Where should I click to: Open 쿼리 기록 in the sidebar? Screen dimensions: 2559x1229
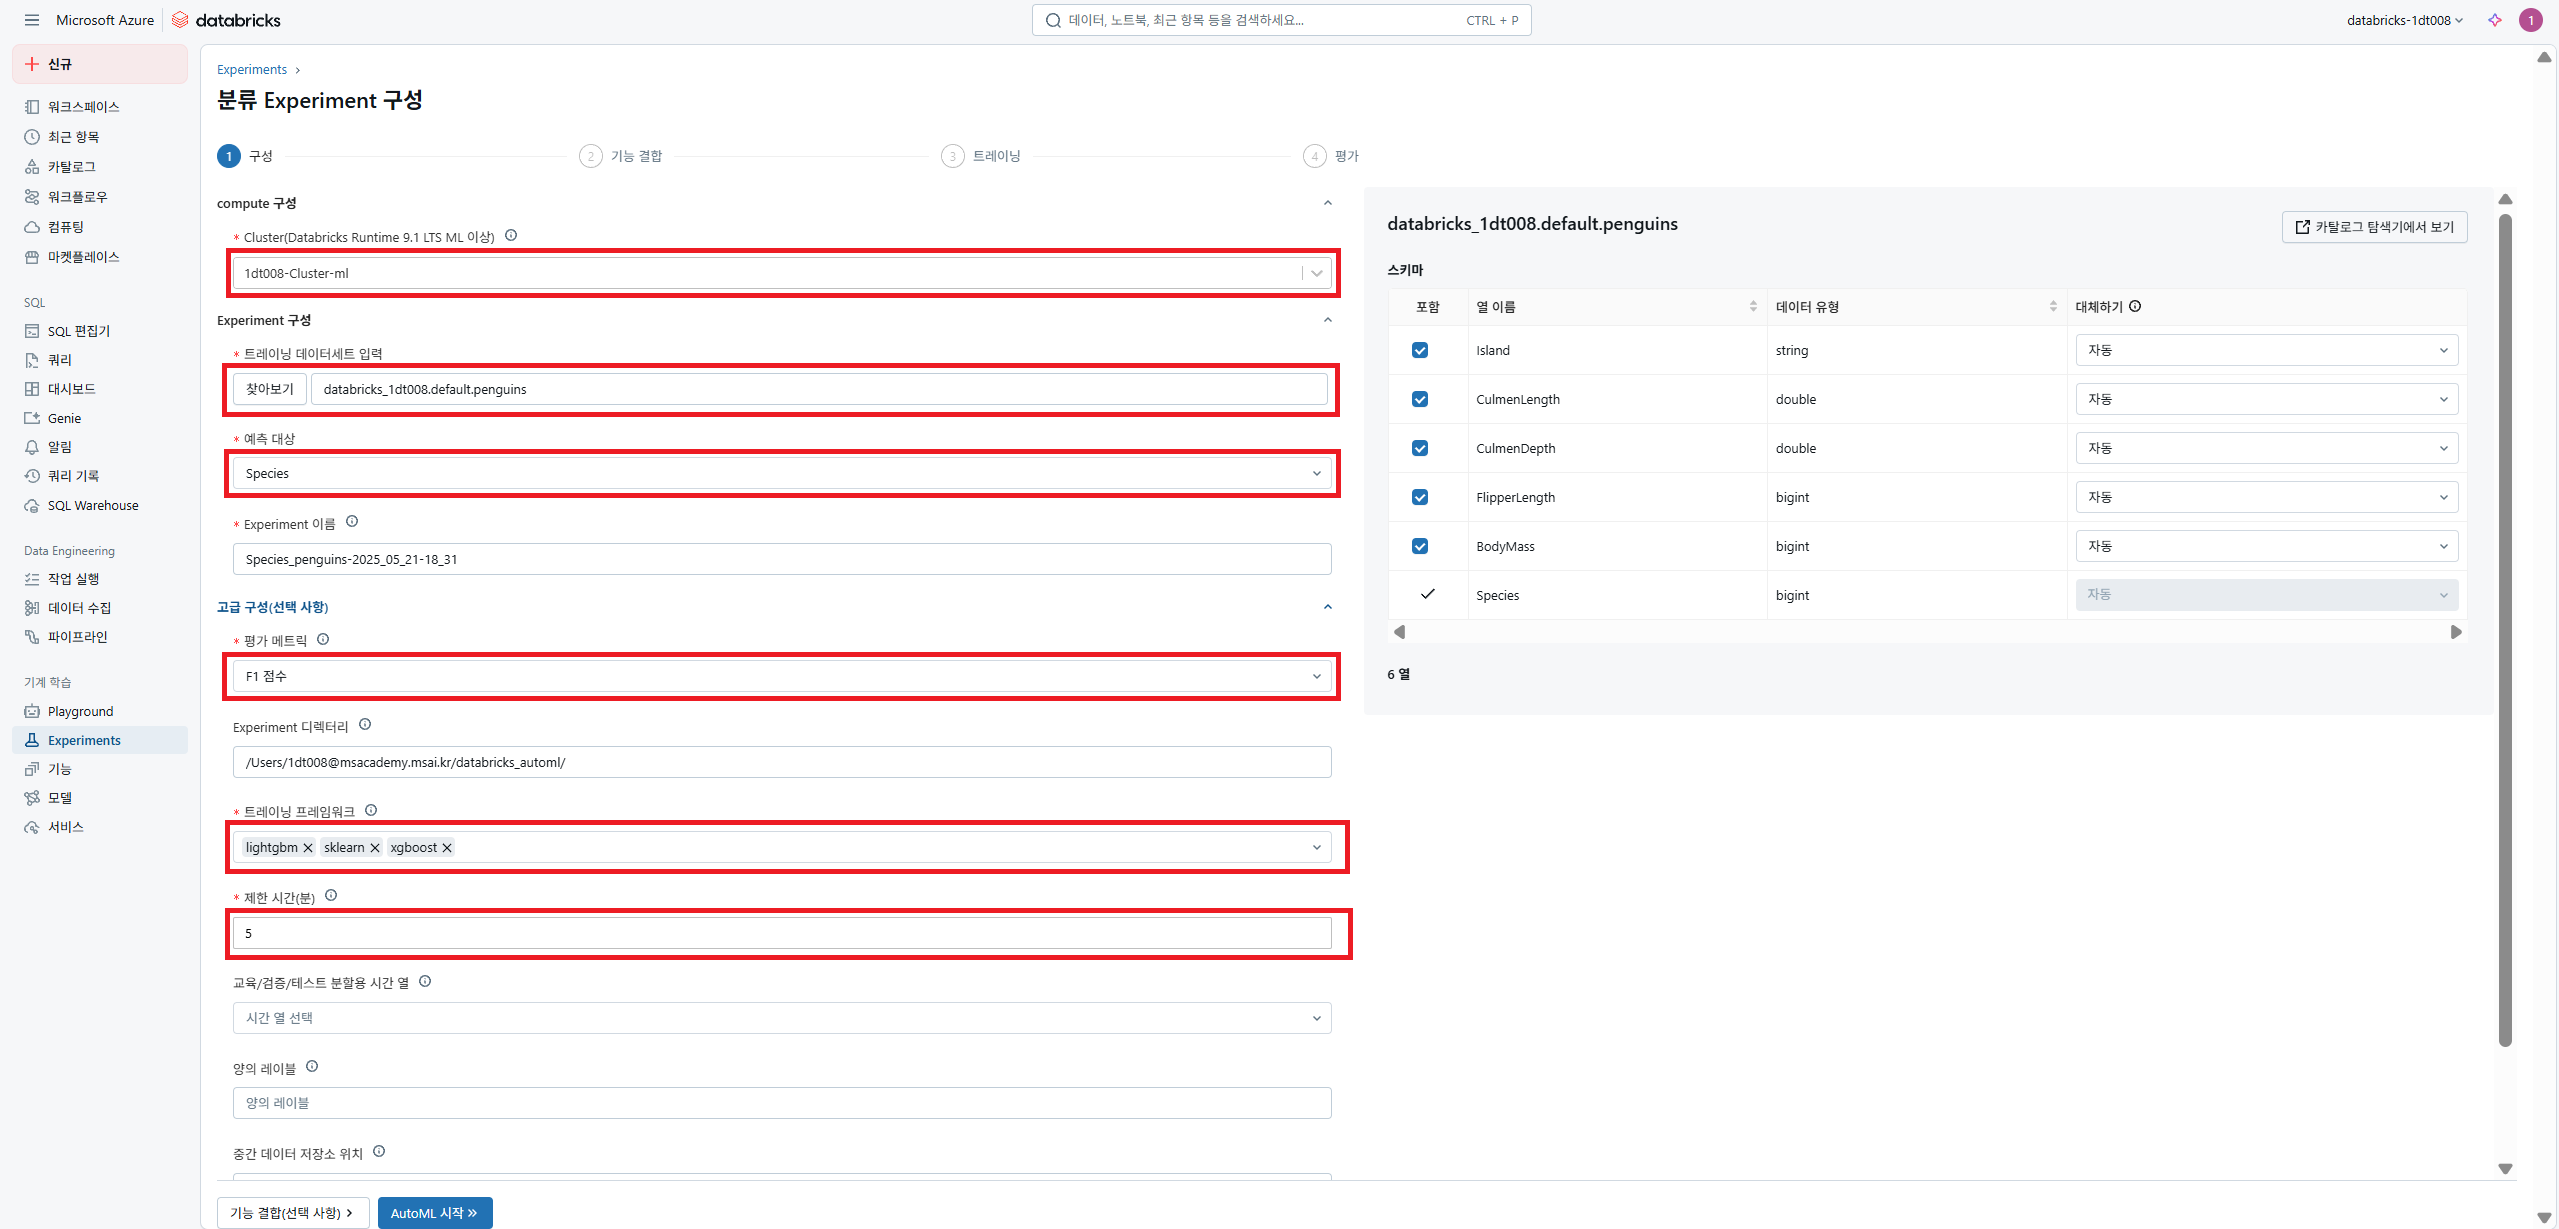[100, 475]
